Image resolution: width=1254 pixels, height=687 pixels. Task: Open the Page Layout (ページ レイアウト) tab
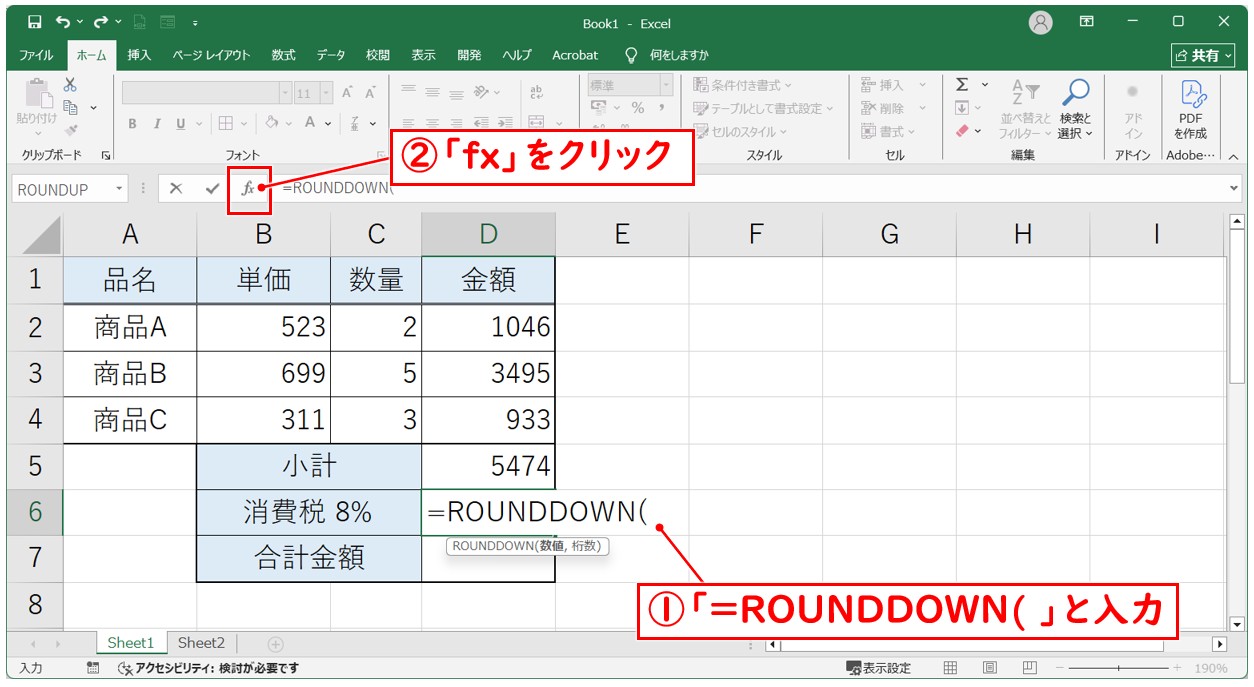(x=211, y=55)
